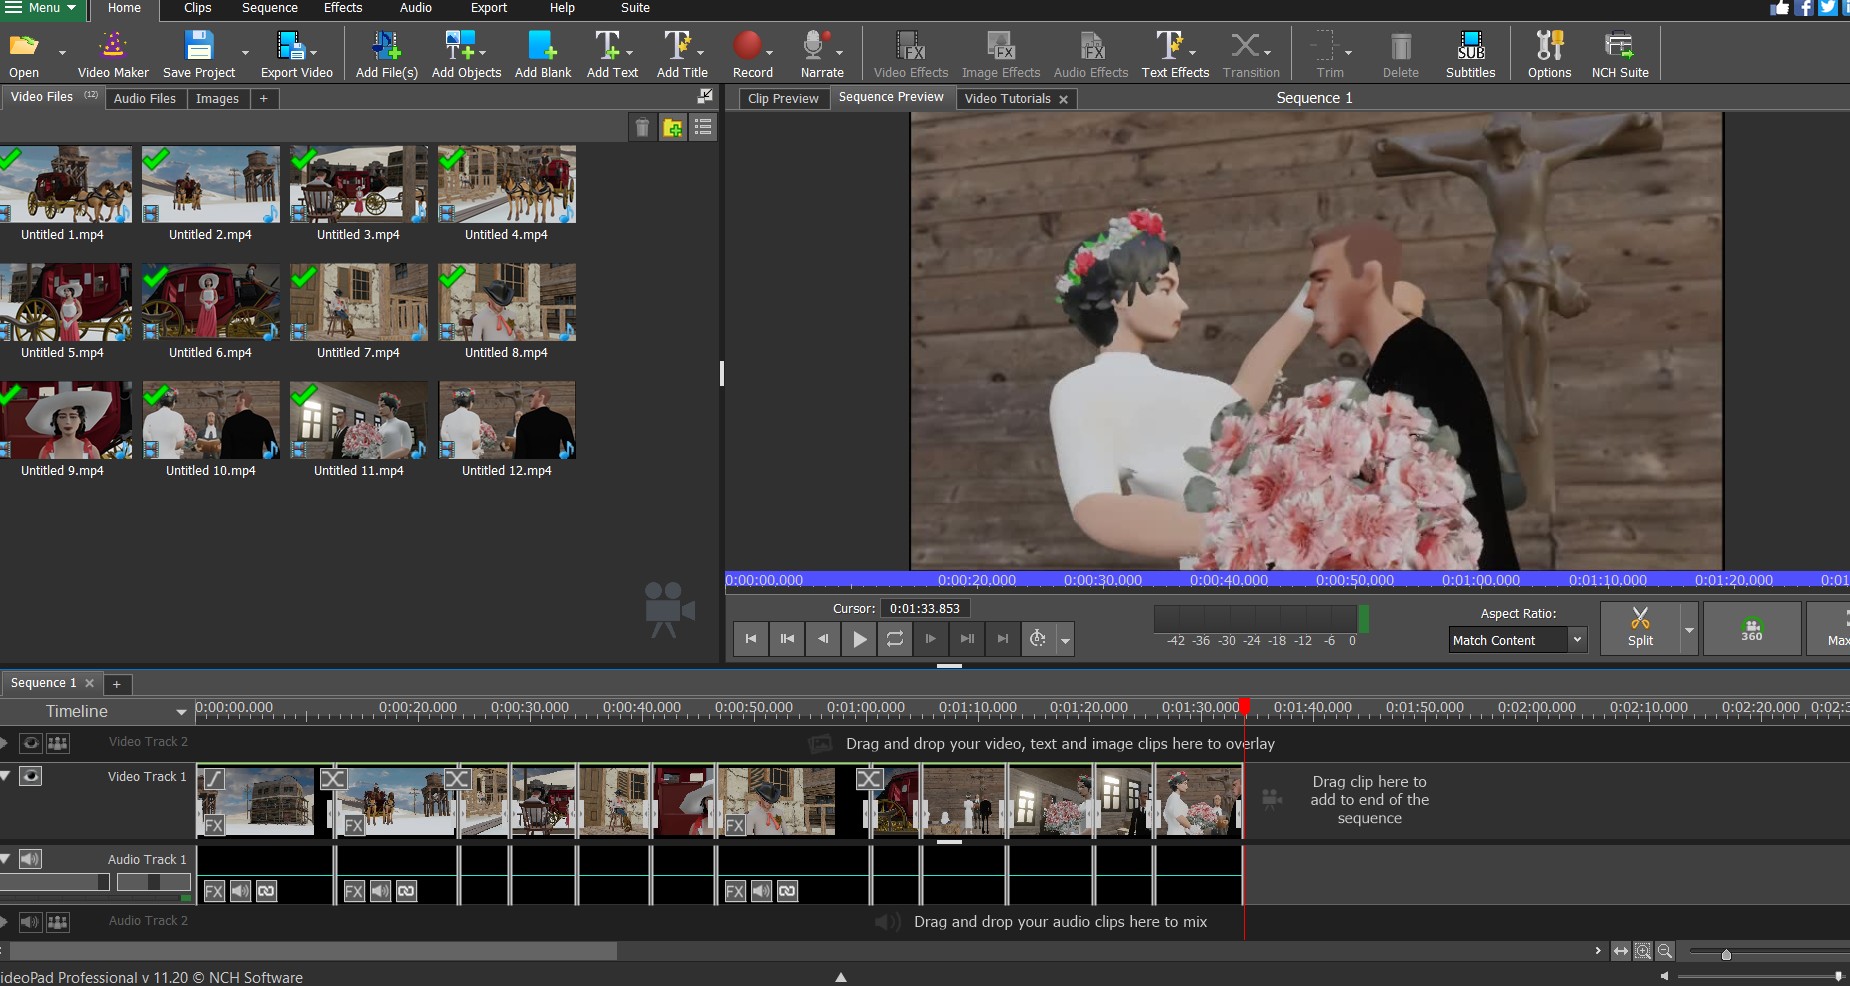
Task: Delete selected item with bin trash icon
Action: click(642, 127)
